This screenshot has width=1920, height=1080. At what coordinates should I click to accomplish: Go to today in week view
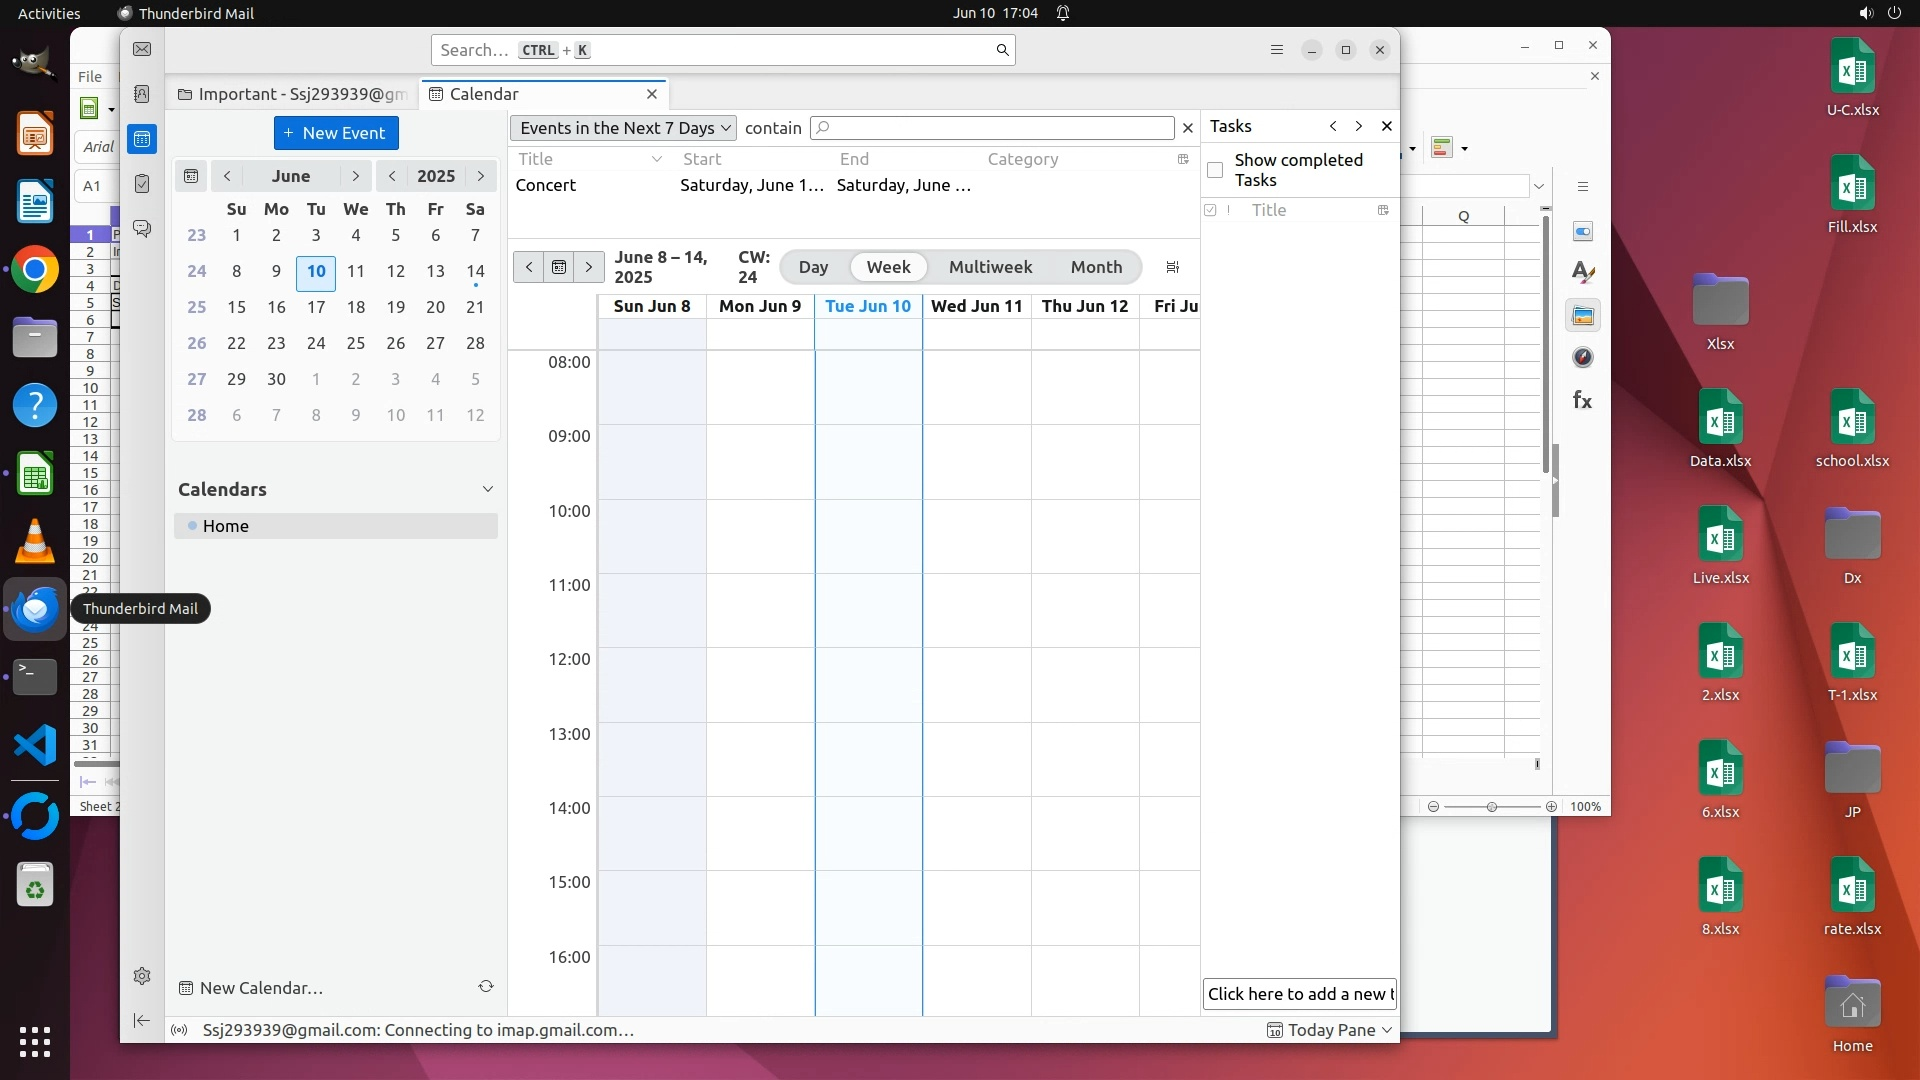(x=559, y=267)
